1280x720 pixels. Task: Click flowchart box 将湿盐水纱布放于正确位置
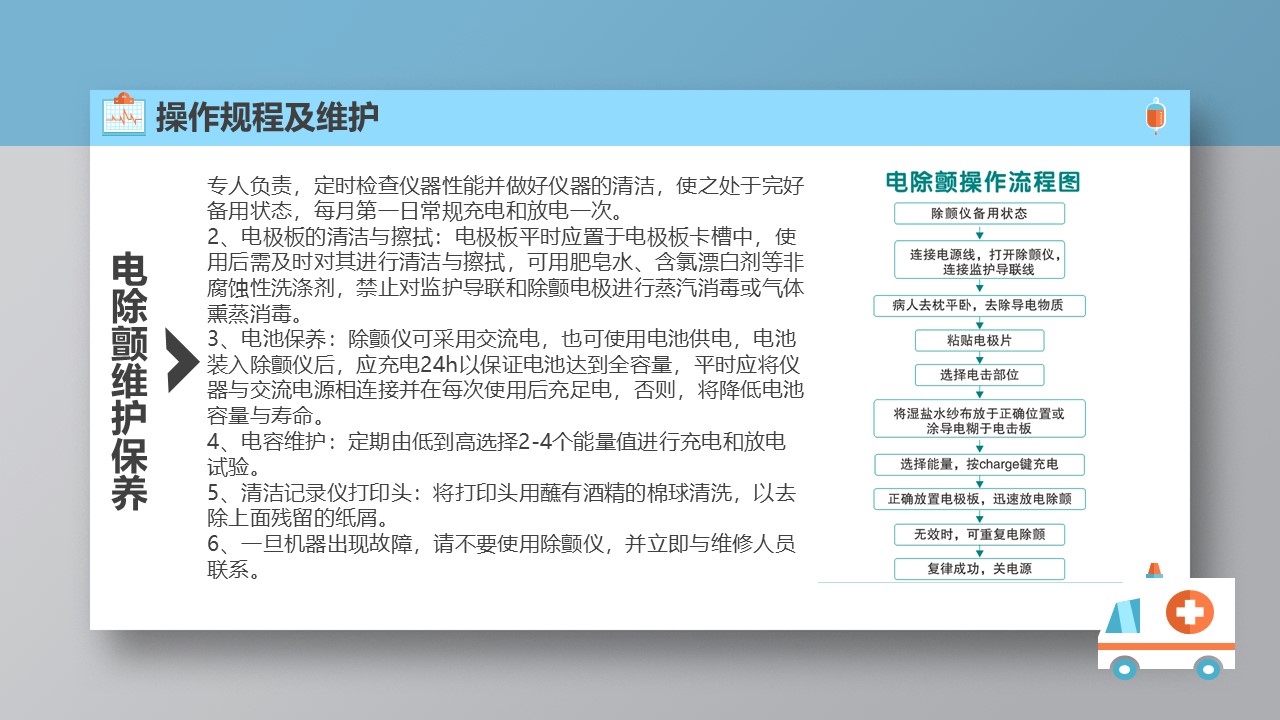[x=979, y=419]
